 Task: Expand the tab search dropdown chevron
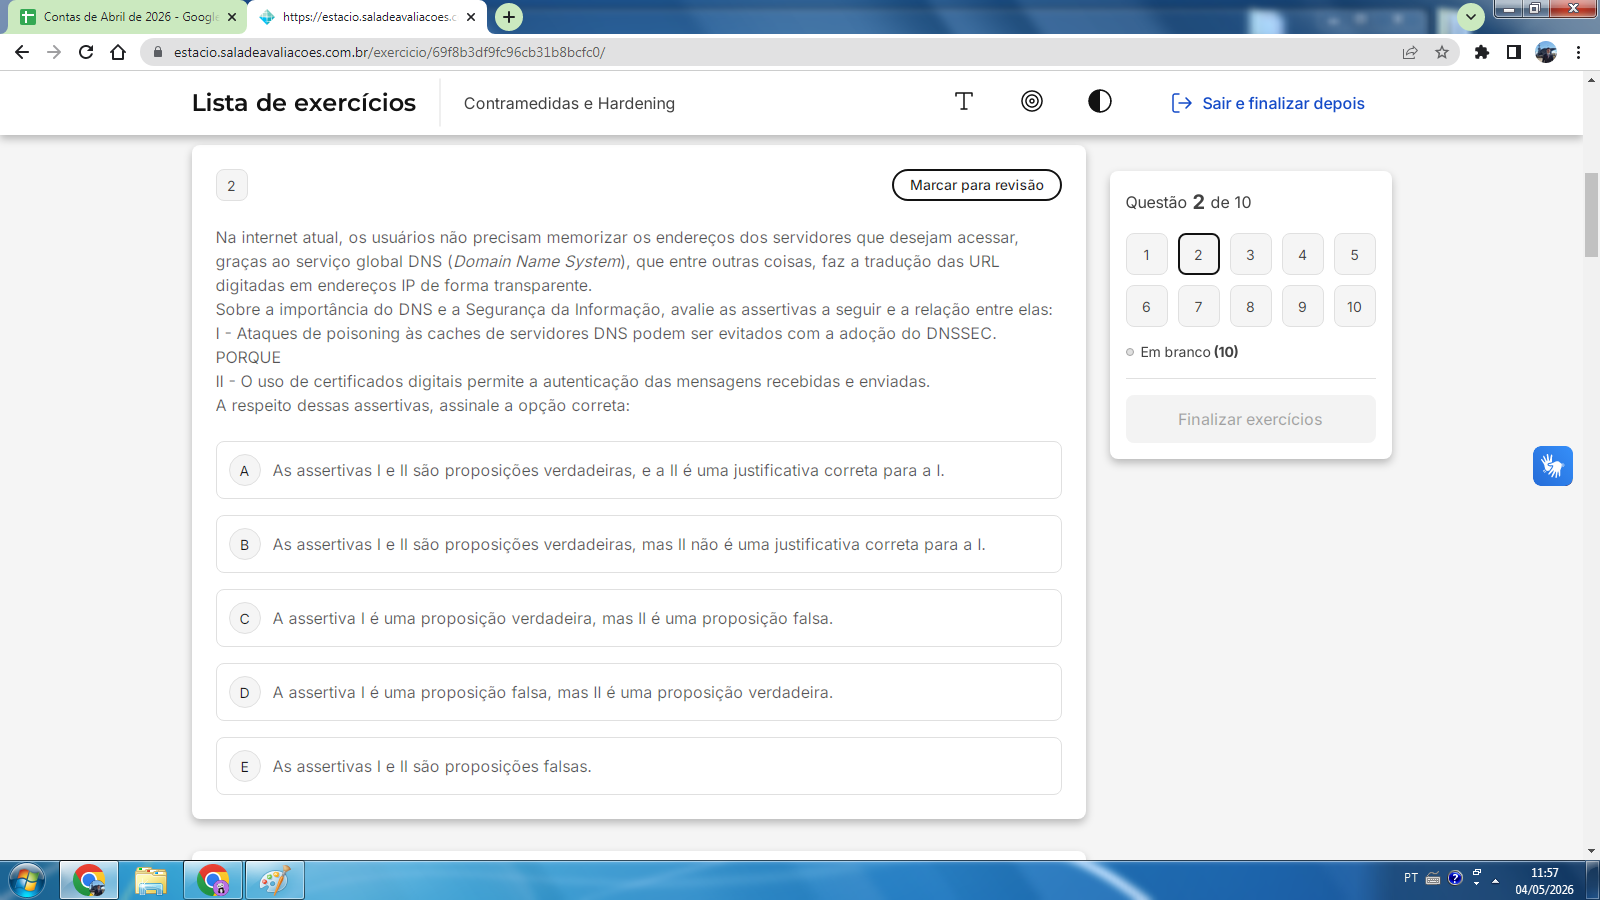[1471, 17]
